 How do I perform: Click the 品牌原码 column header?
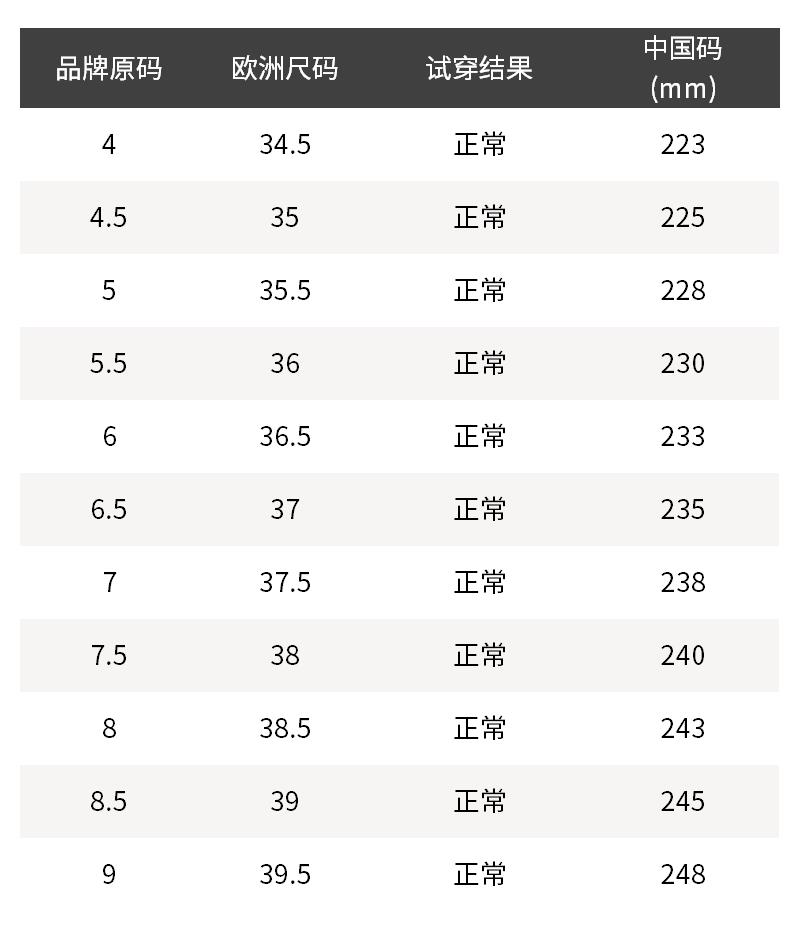tap(109, 68)
